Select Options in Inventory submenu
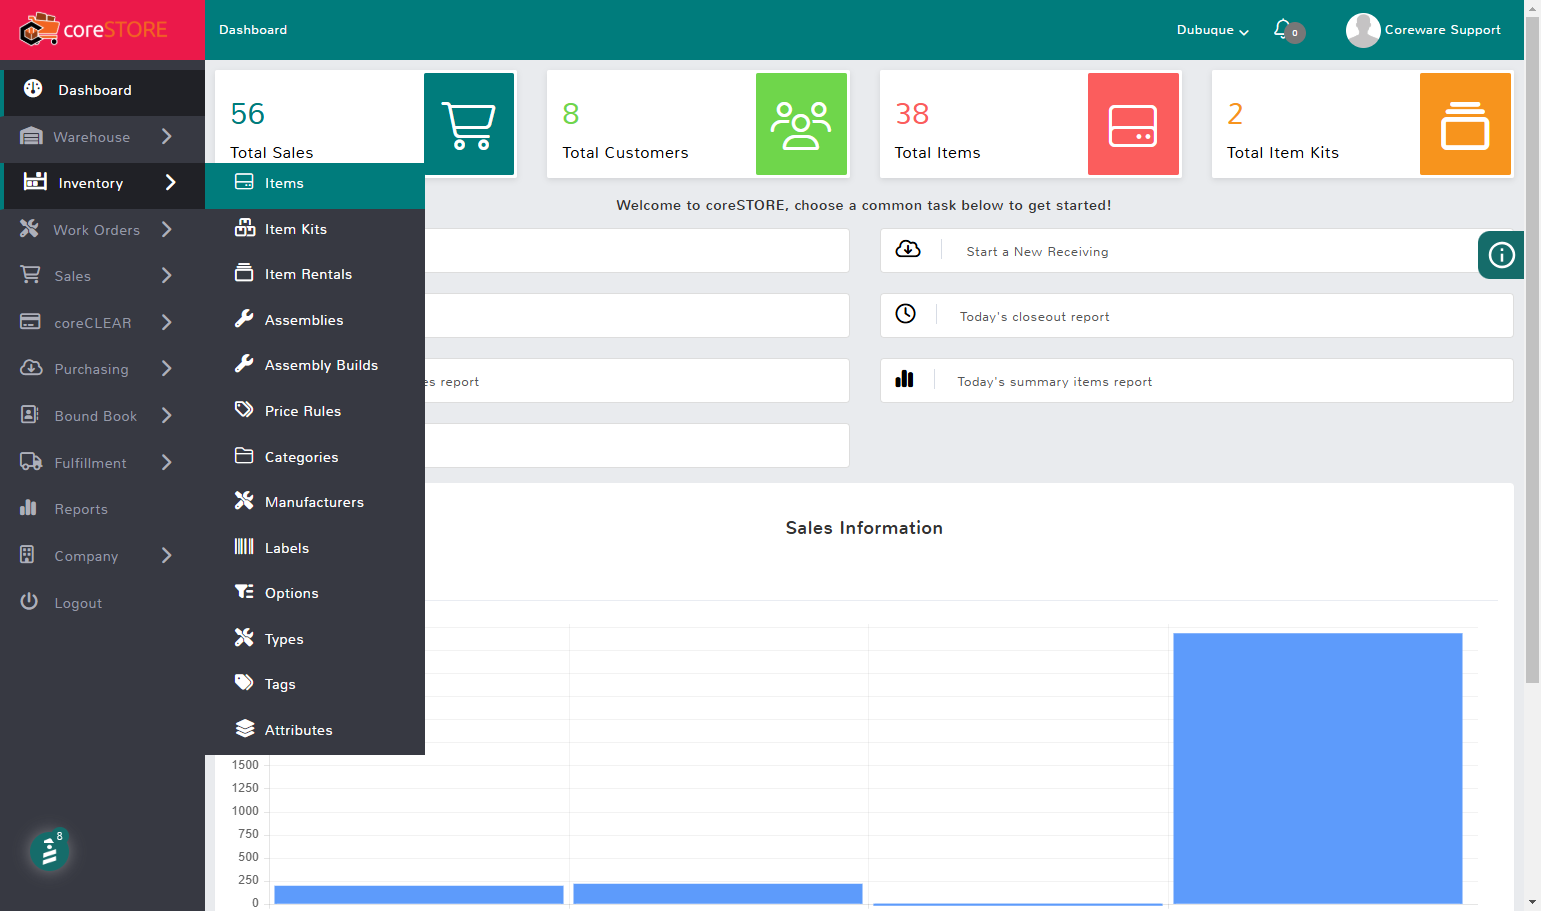The width and height of the screenshot is (1541, 911). [315, 593]
